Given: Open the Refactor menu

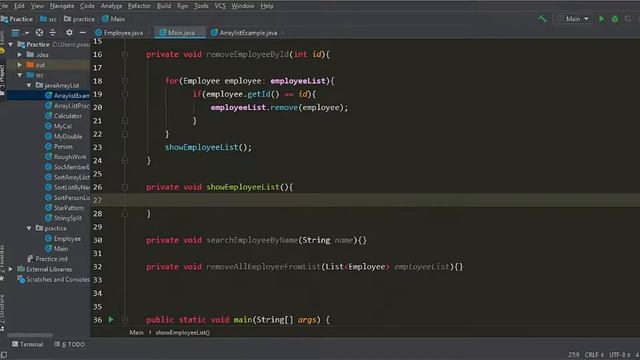Looking at the screenshot, I should click(139, 6).
